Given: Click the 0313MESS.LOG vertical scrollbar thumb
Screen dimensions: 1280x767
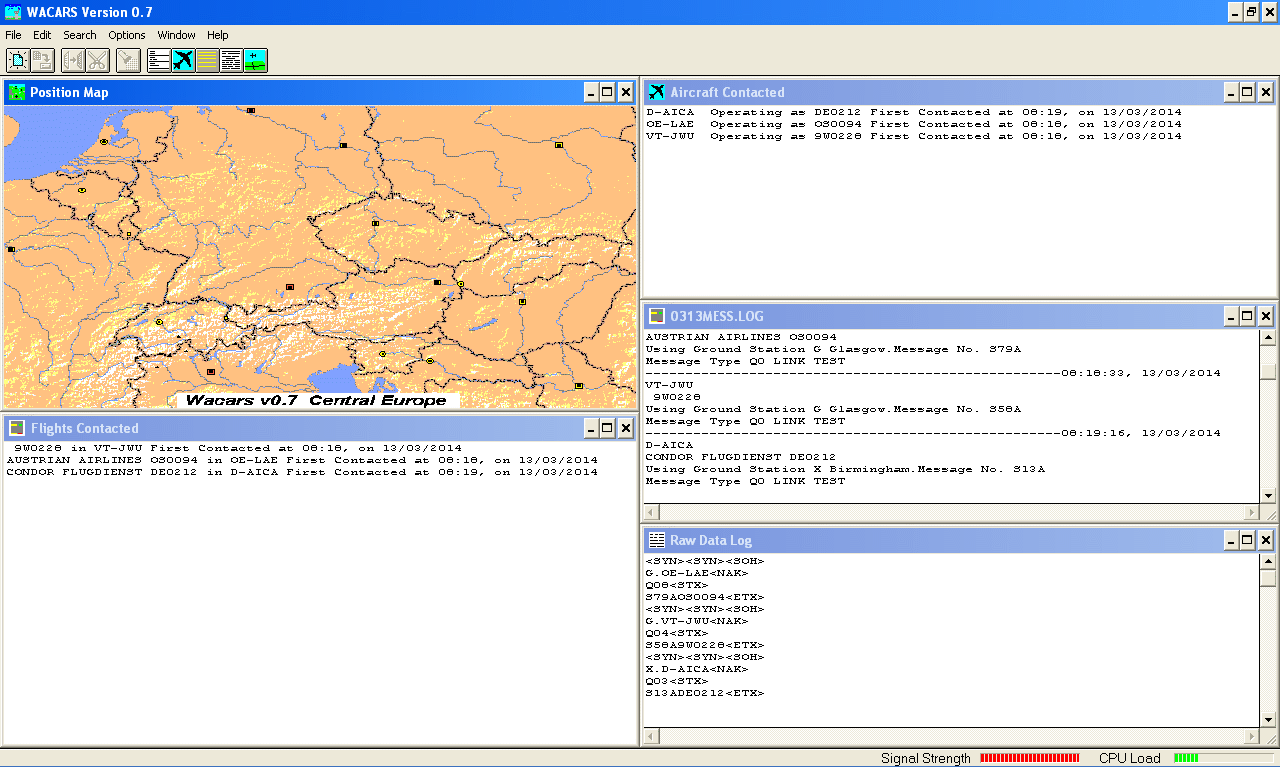Looking at the screenshot, I should pyautogui.click(x=1268, y=371).
